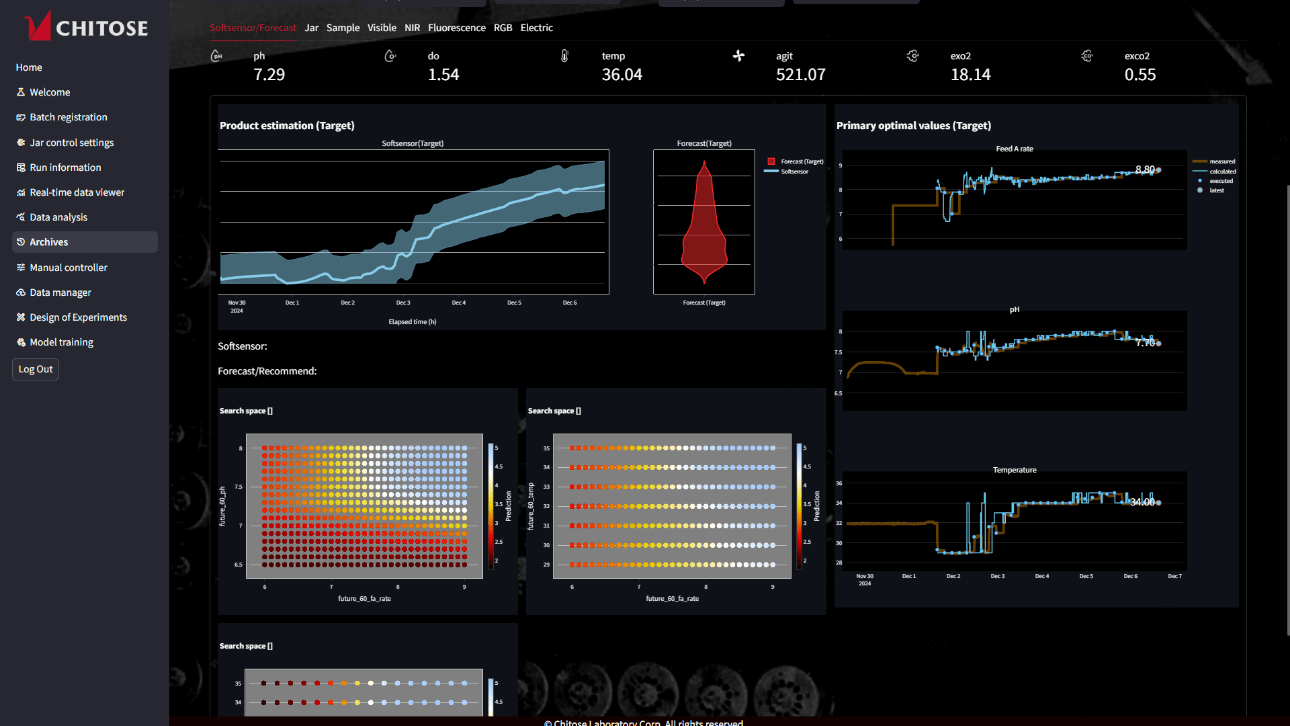This screenshot has height=726, width=1290.
Task: Click the icon beside Design of Experiments
Action: pyautogui.click(x=21, y=317)
